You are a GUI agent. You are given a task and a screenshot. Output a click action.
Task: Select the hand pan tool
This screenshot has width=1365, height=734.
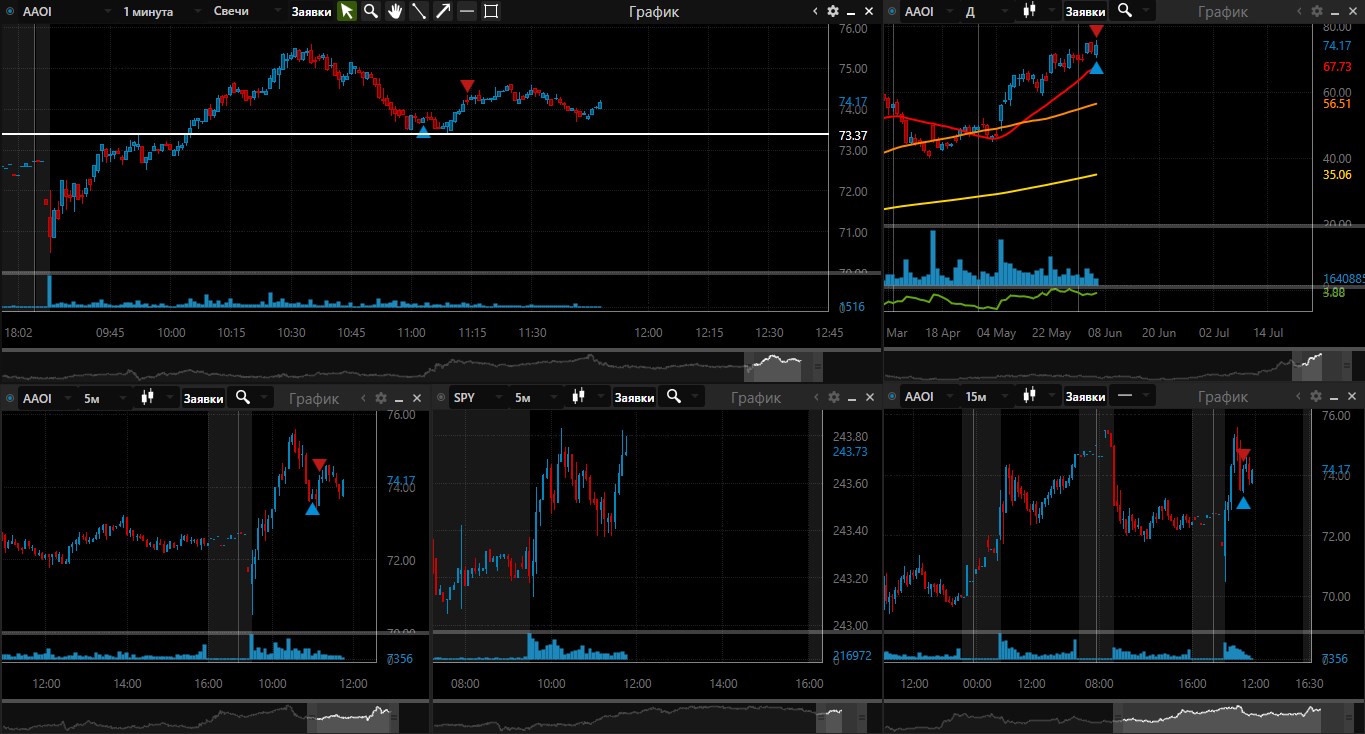pos(395,11)
